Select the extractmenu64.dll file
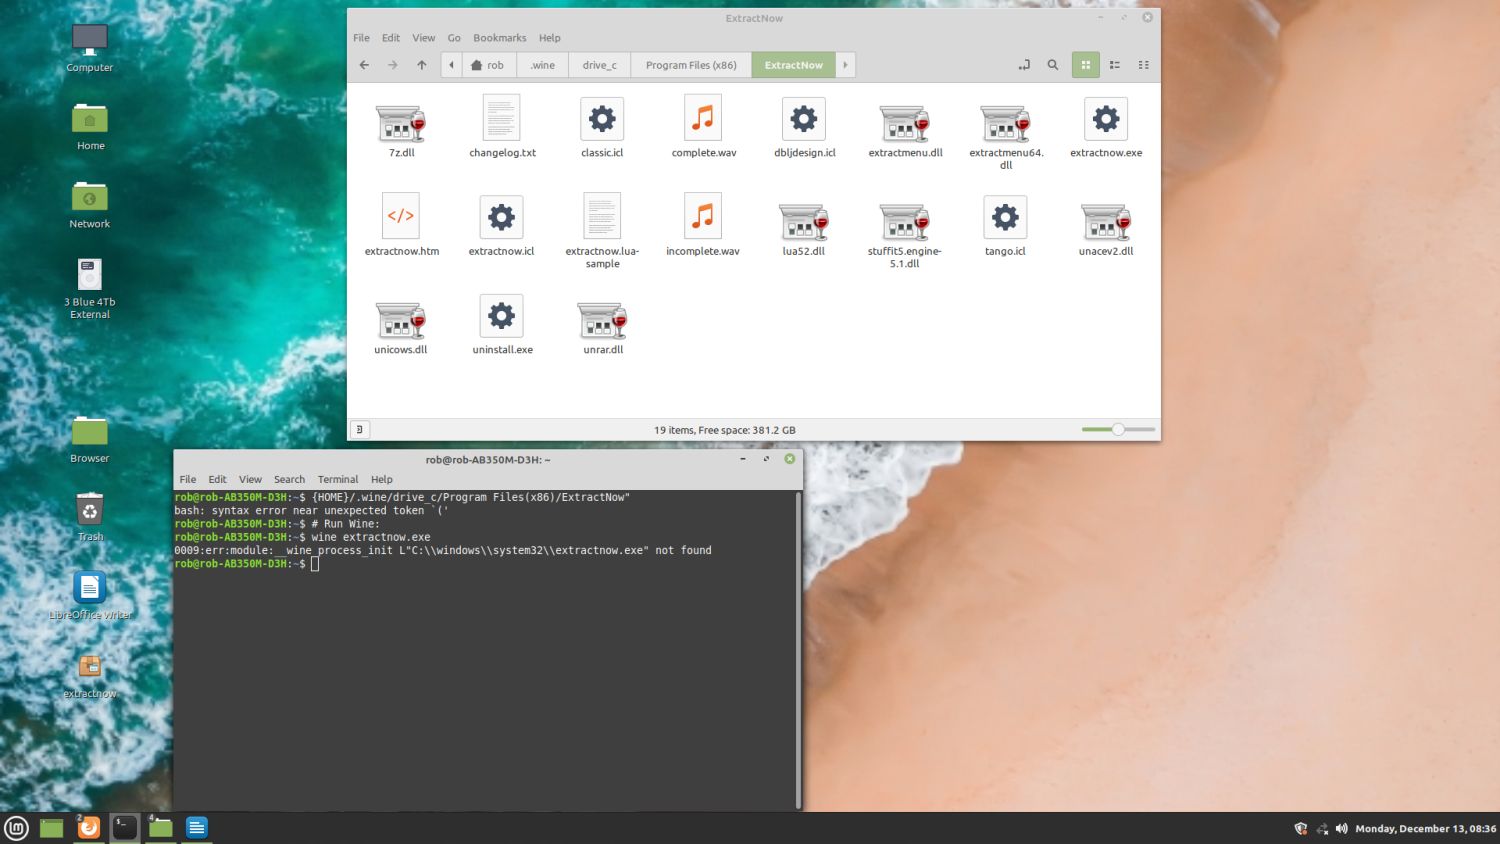Screen dimensions: 1500x844 (x=1005, y=122)
